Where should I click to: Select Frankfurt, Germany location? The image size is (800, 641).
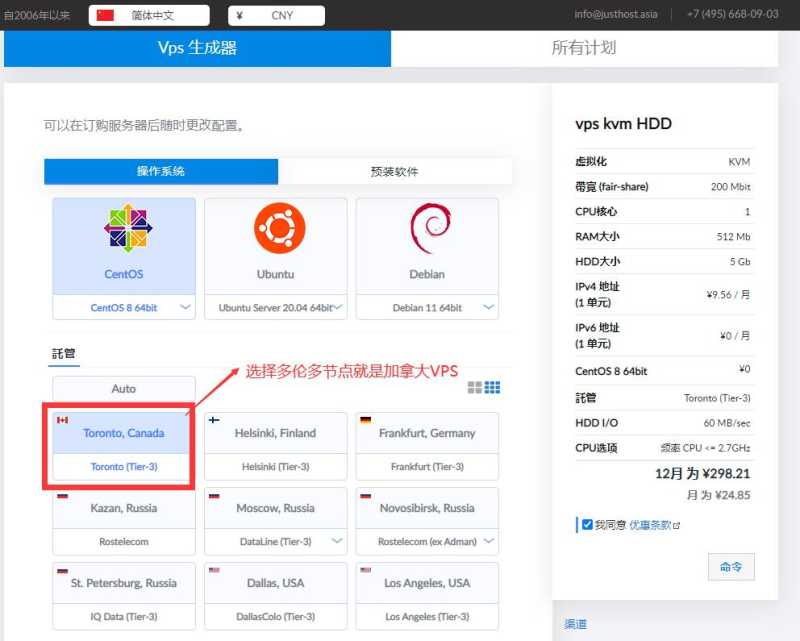pyautogui.click(x=427, y=433)
